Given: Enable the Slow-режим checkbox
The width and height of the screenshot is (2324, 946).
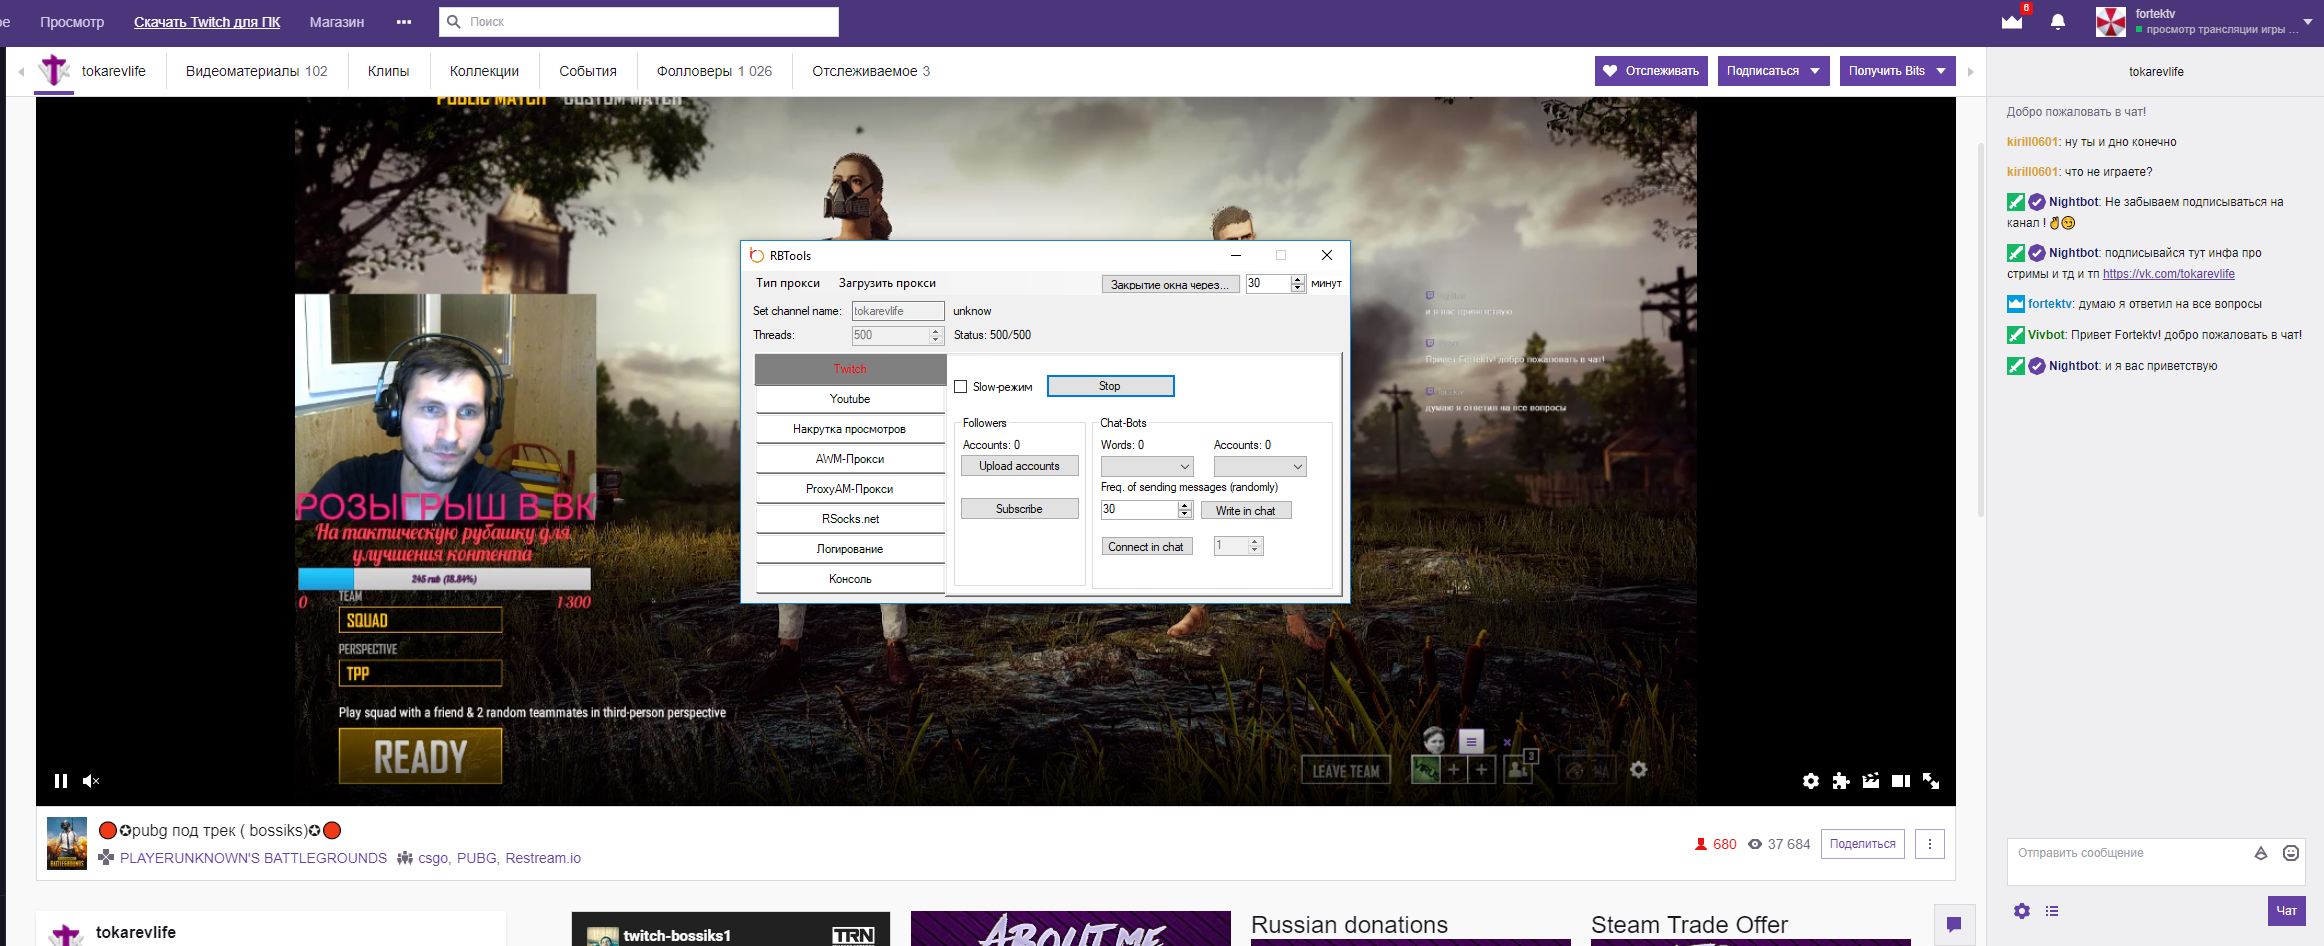Looking at the screenshot, I should click(961, 387).
